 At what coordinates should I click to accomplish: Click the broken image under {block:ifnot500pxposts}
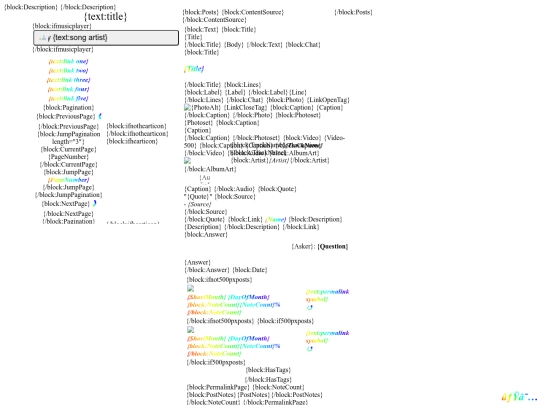point(190,289)
